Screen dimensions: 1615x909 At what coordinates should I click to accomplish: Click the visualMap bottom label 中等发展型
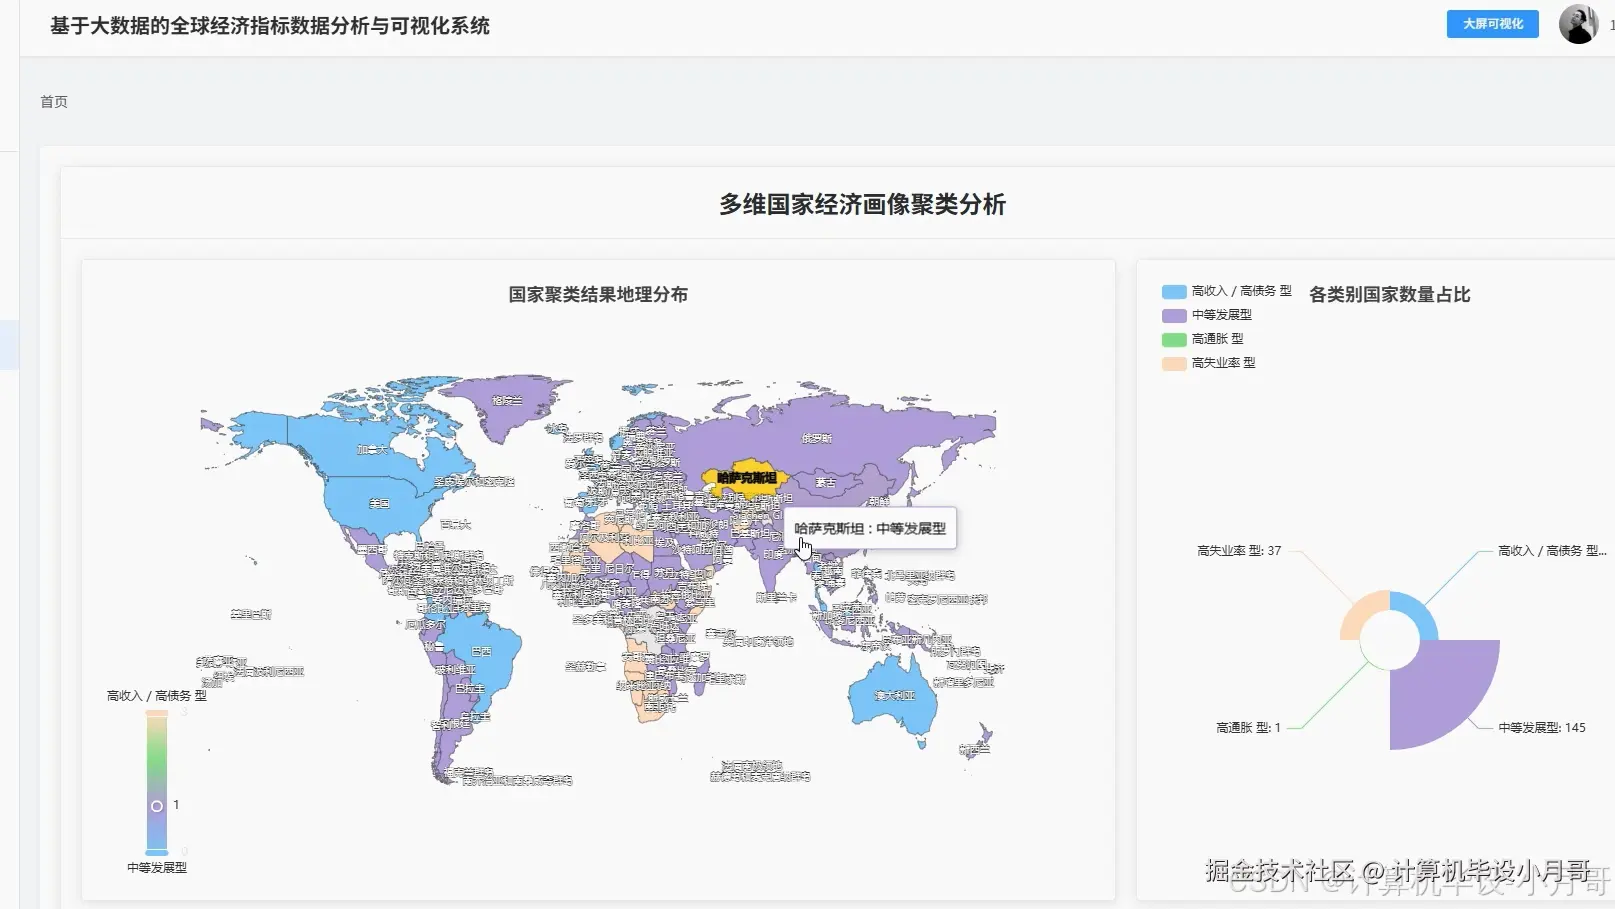click(157, 868)
